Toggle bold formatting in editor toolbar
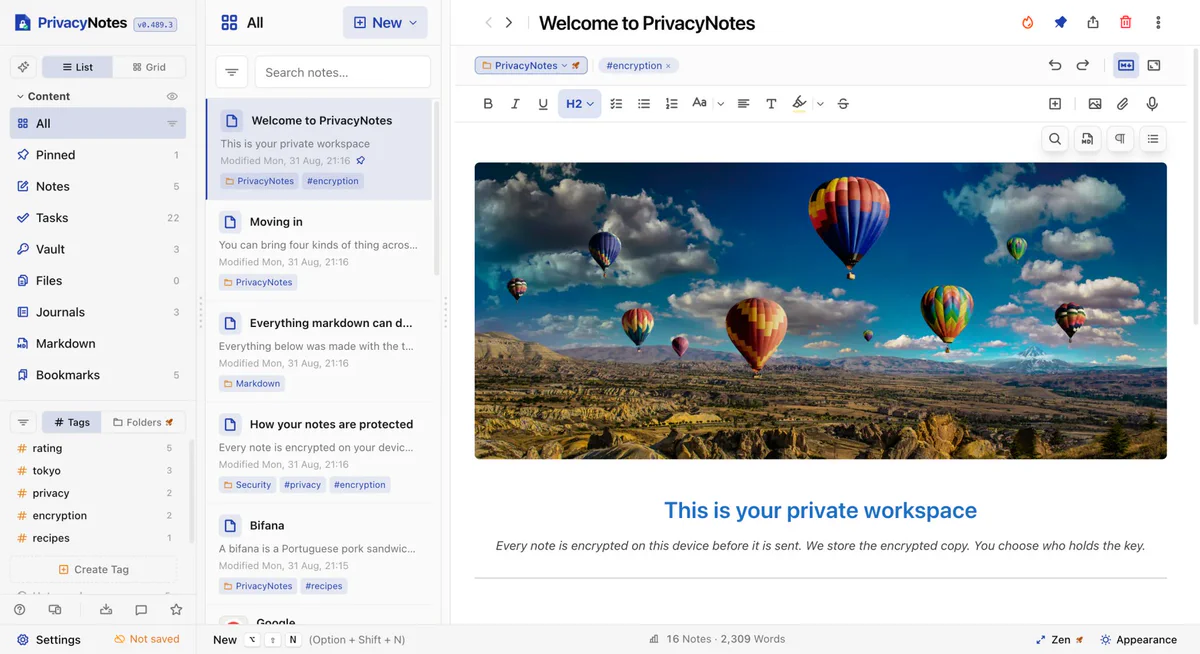Viewport: 1200px width, 654px height. tap(488, 104)
